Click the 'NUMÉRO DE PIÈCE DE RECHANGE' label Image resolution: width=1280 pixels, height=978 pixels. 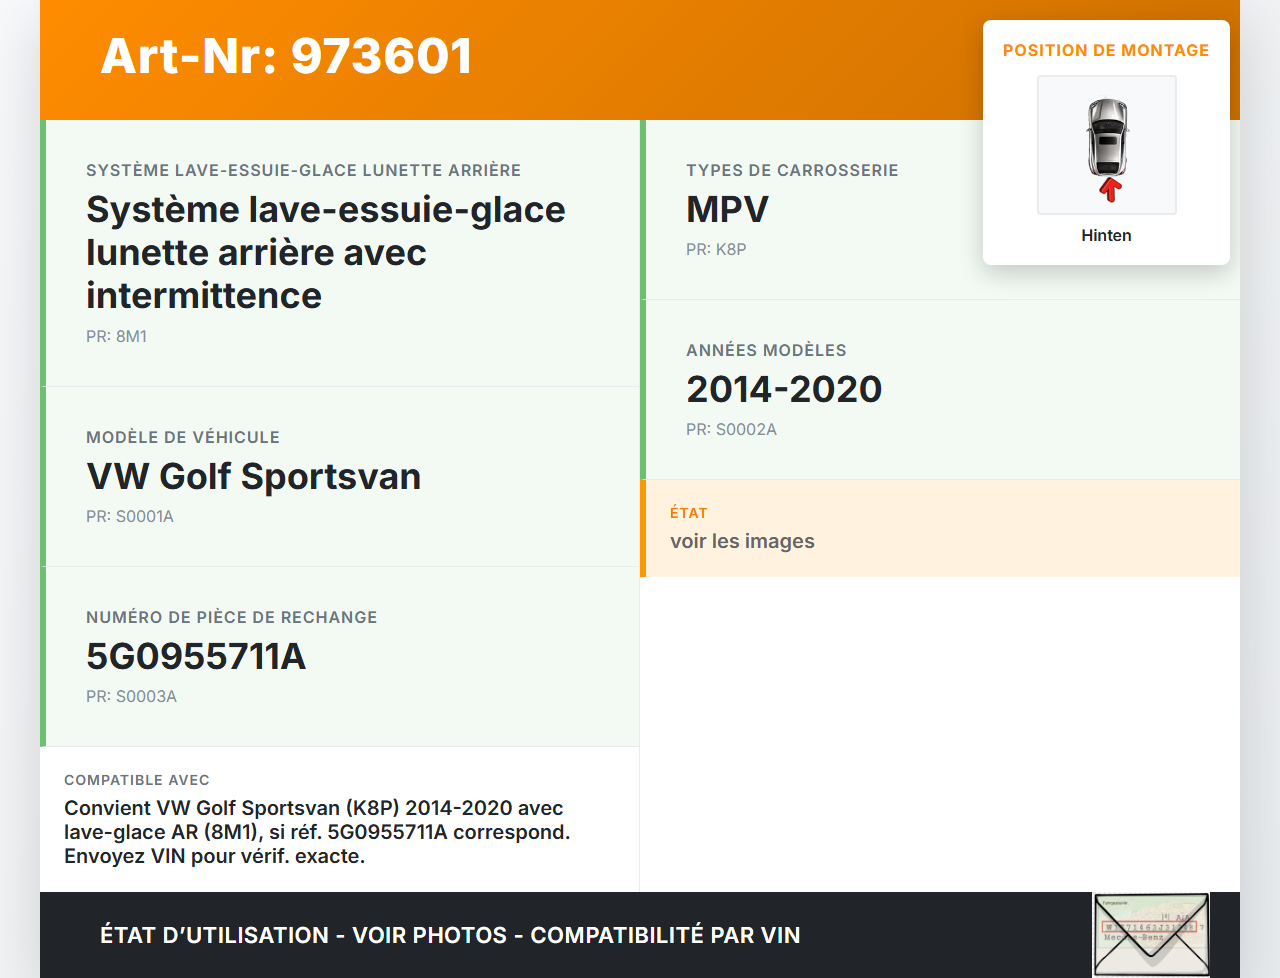point(232,617)
